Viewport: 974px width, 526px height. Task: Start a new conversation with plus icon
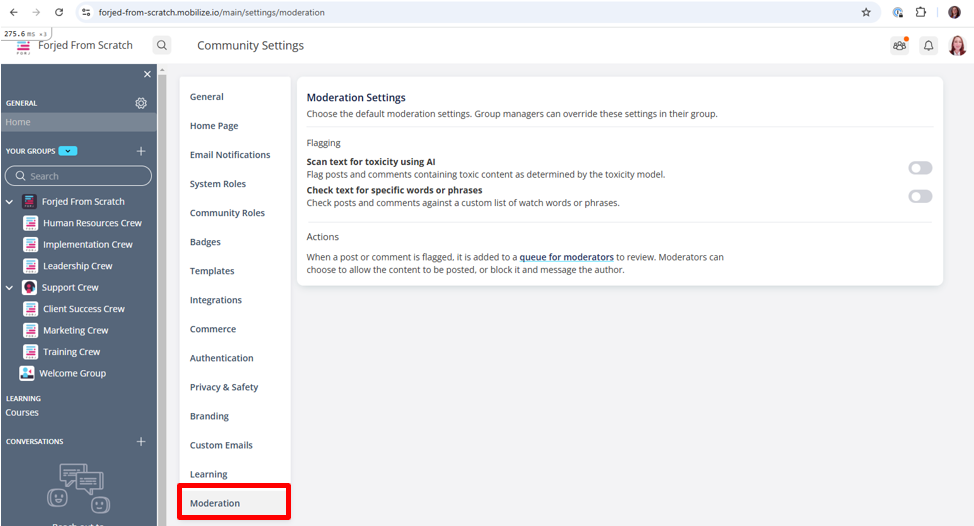click(141, 442)
